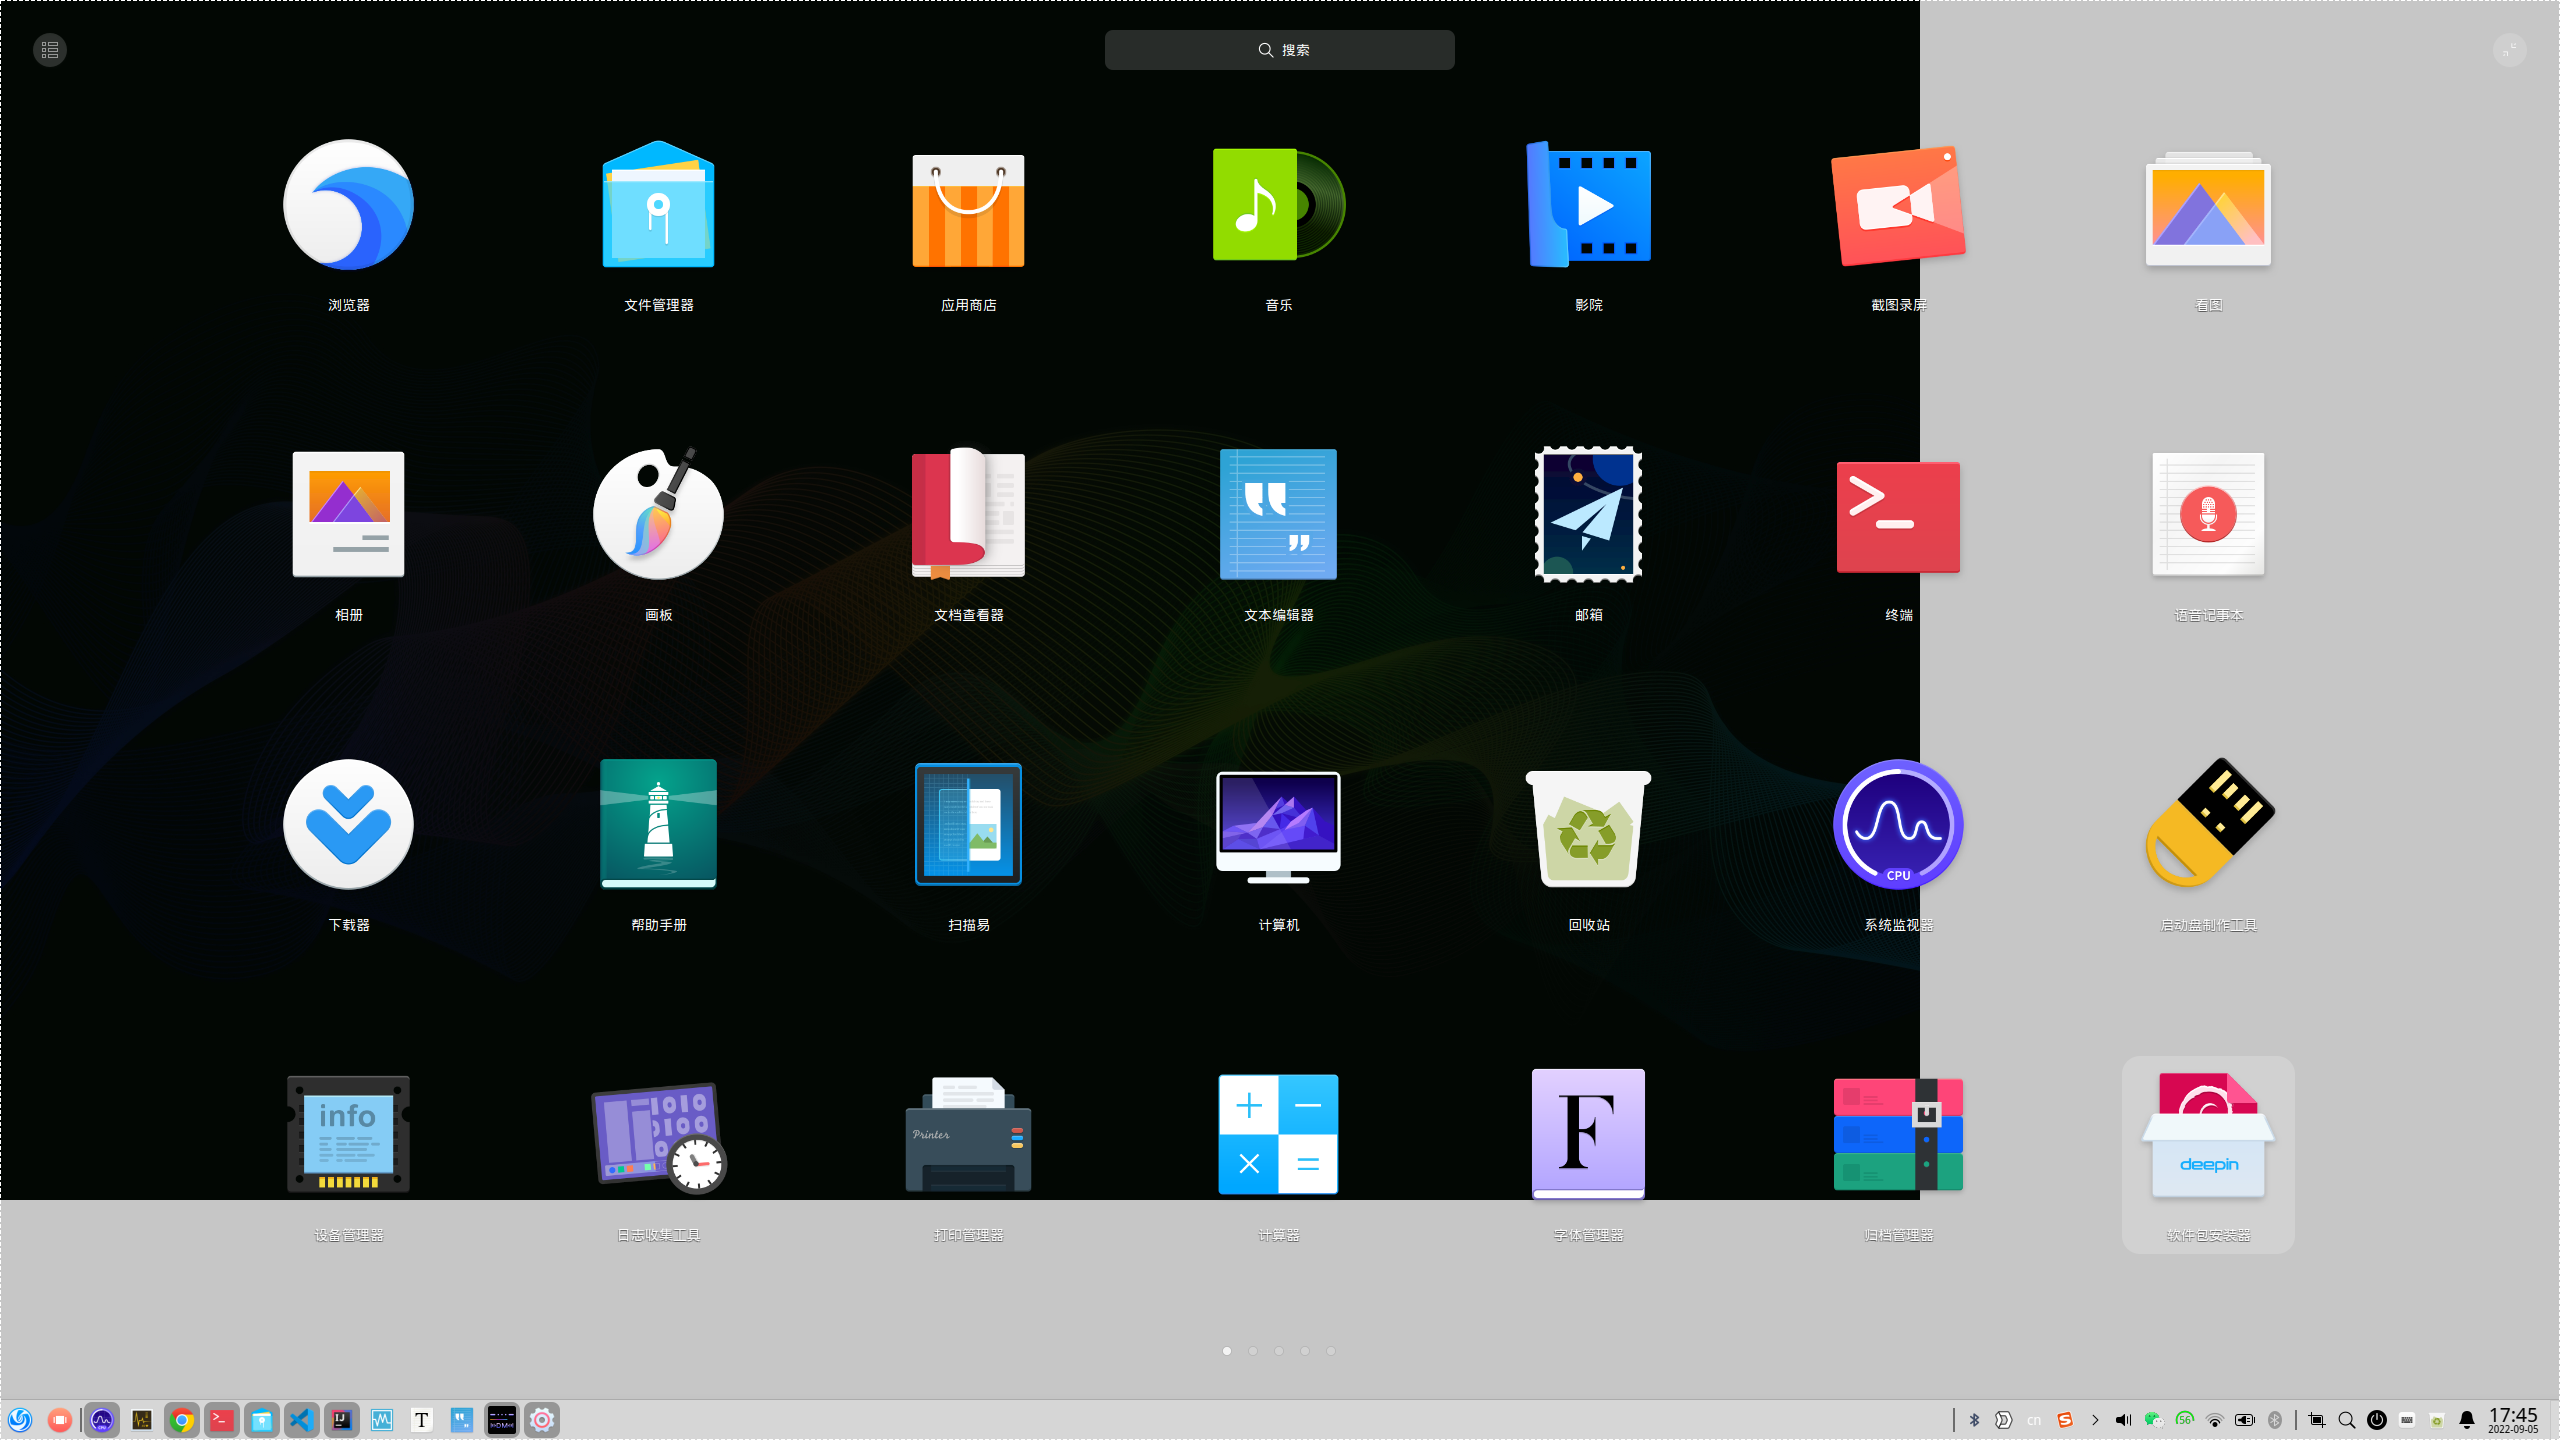Launch the 音乐 music app
Image resolution: width=2560 pixels, height=1440 pixels.
1278,205
